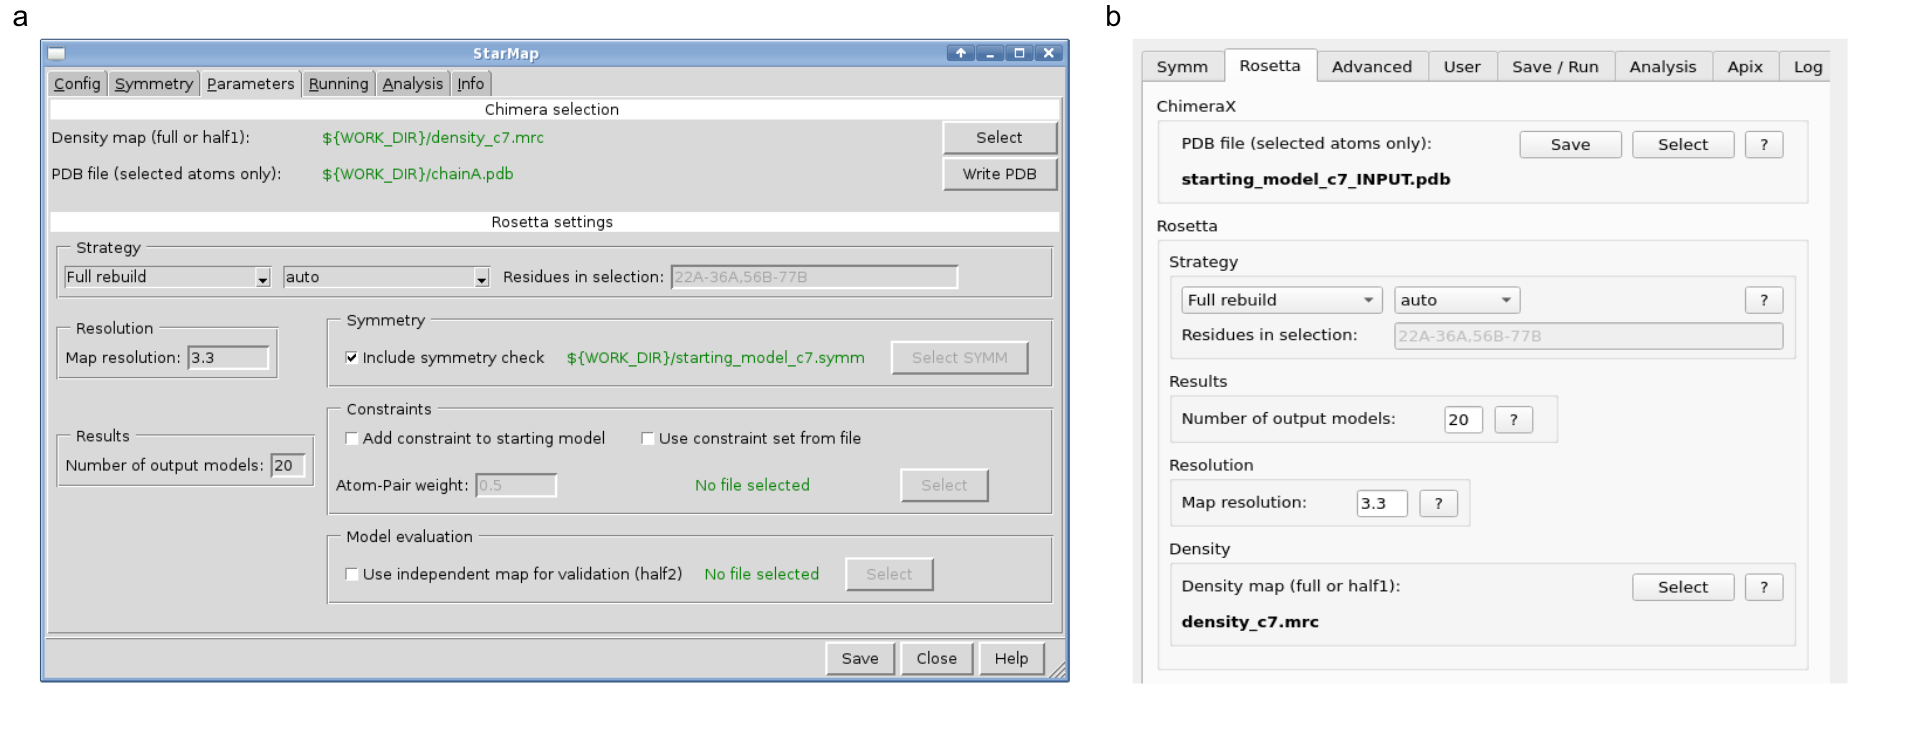Click the Map resolution field in StarMap window

click(229, 358)
